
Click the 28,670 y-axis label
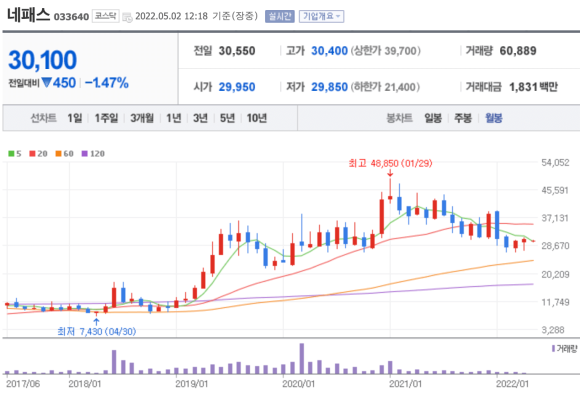pos(555,246)
